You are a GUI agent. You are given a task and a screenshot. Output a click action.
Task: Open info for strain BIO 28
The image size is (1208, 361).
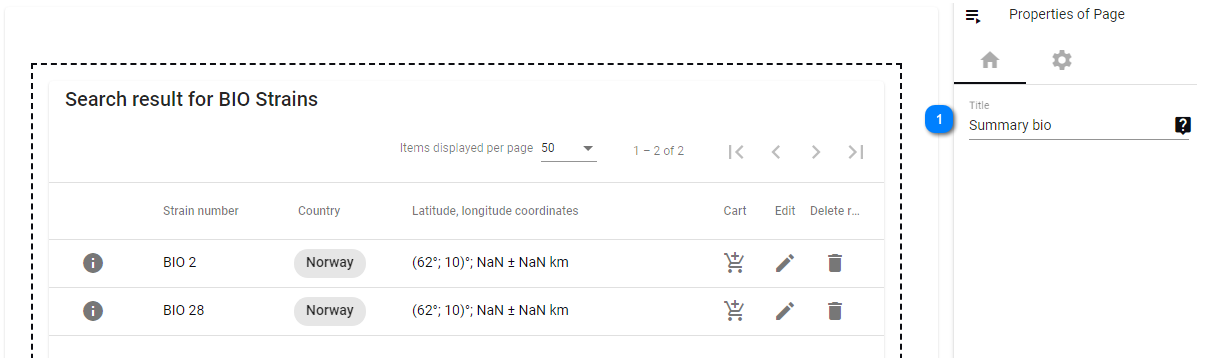pos(93,311)
